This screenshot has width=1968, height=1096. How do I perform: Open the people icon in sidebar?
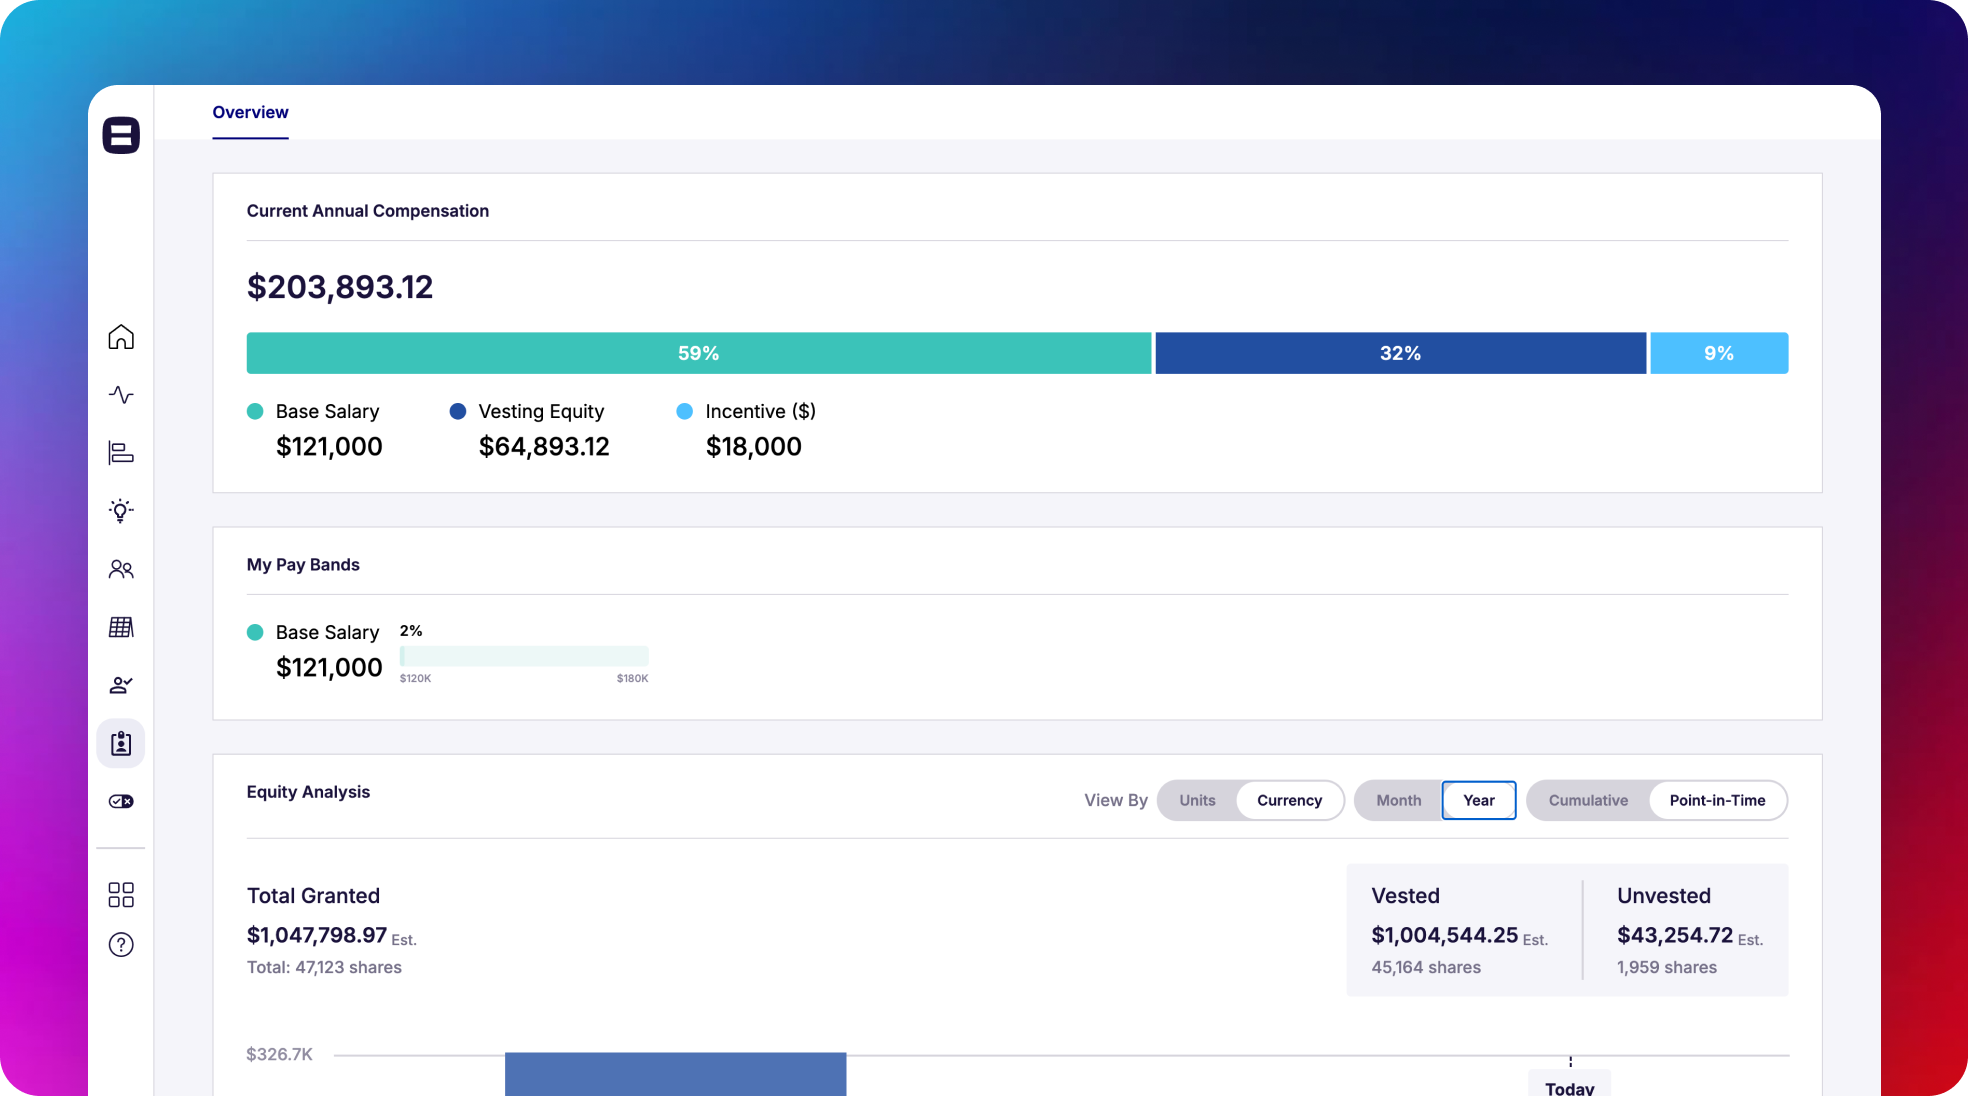[x=121, y=569]
